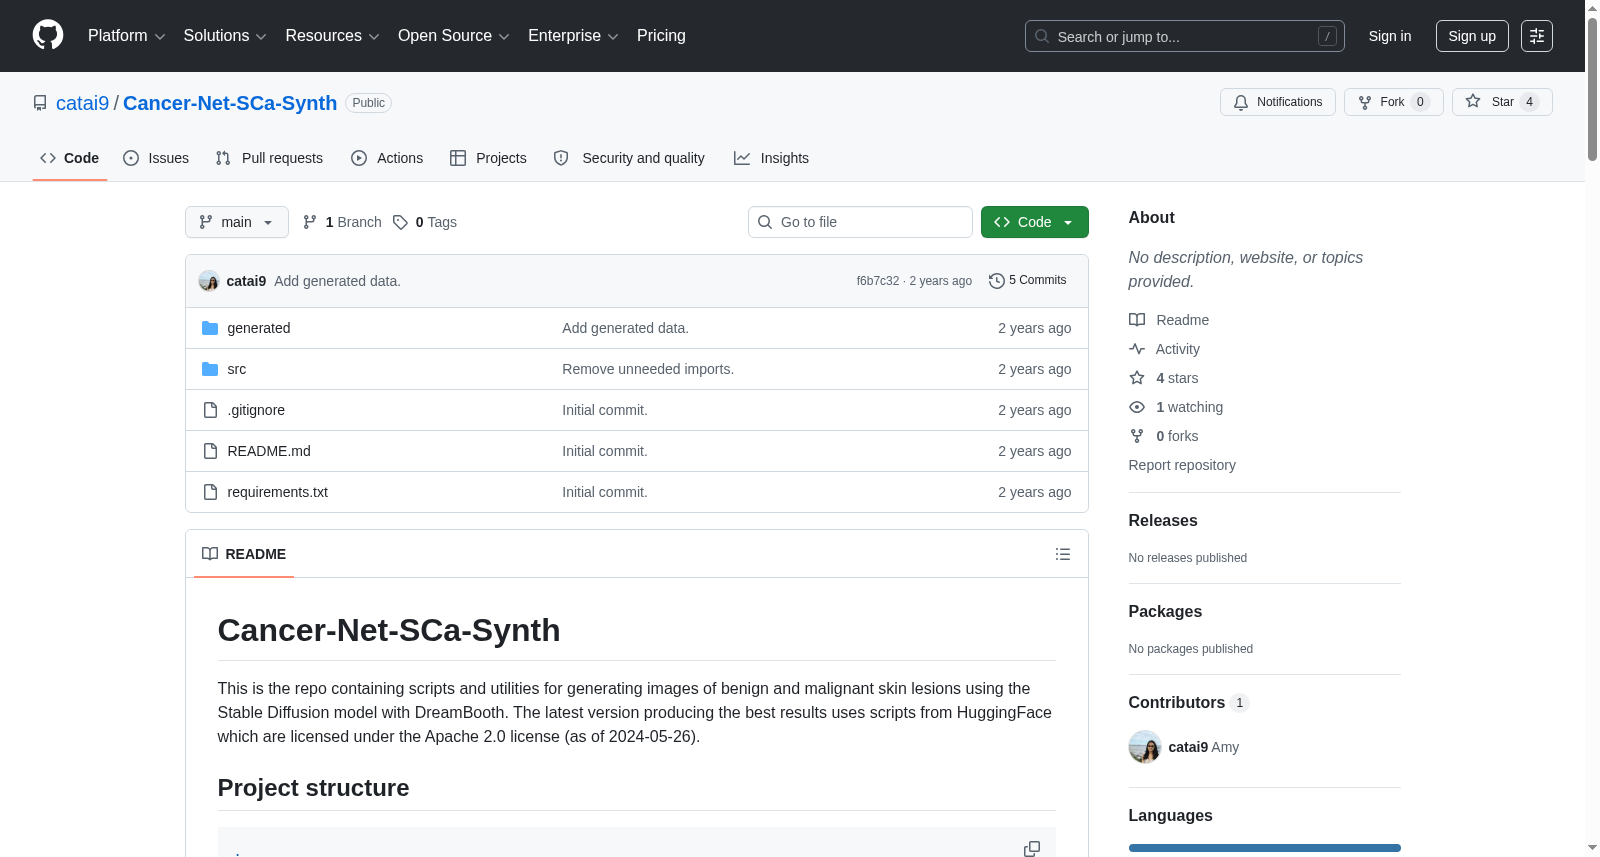Open the Activity pulse link
The height and width of the screenshot is (857, 1600).
point(1164,349)
